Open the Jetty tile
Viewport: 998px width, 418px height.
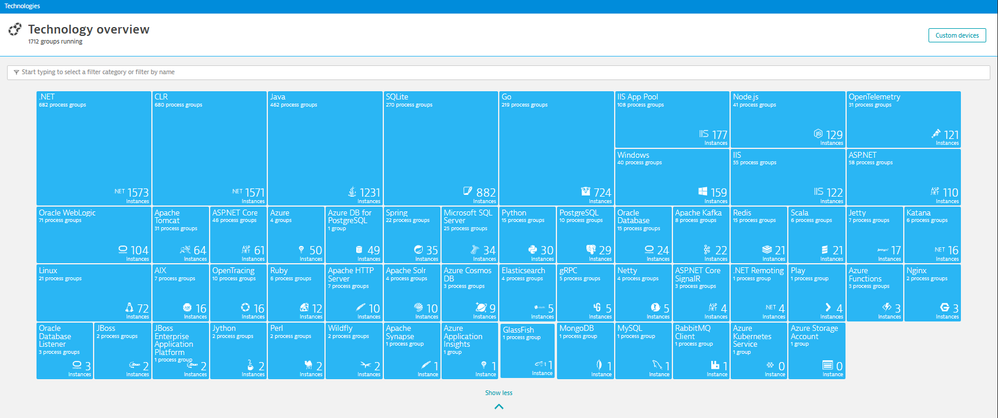[x=875, y=235]
